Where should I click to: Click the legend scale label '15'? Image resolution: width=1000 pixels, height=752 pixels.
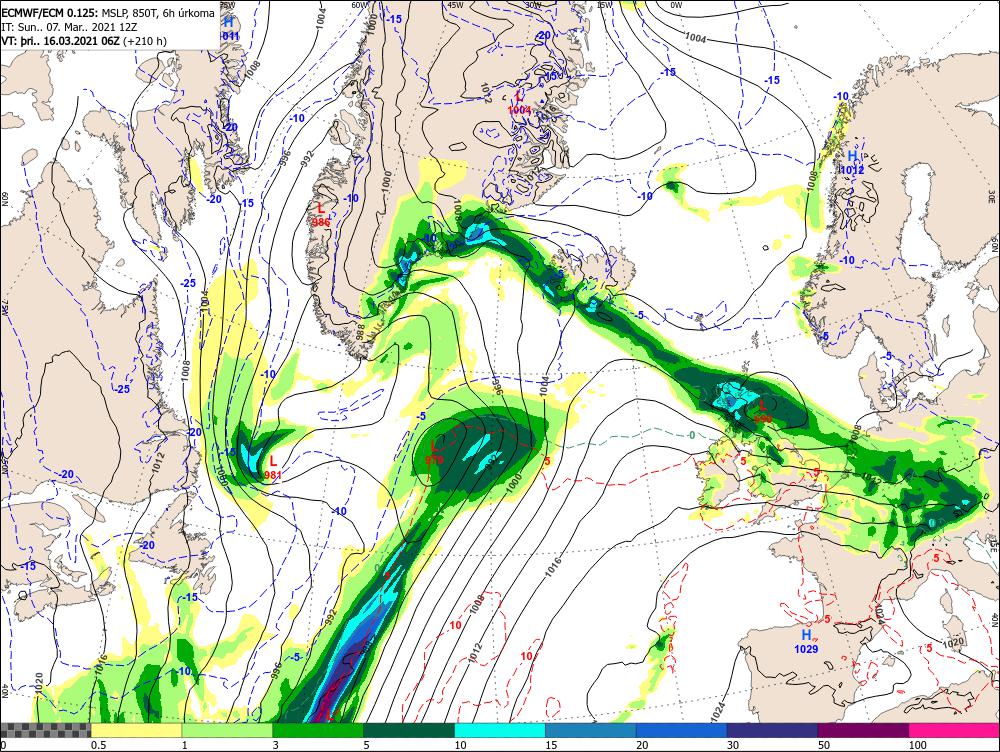(x=551, y=745)
